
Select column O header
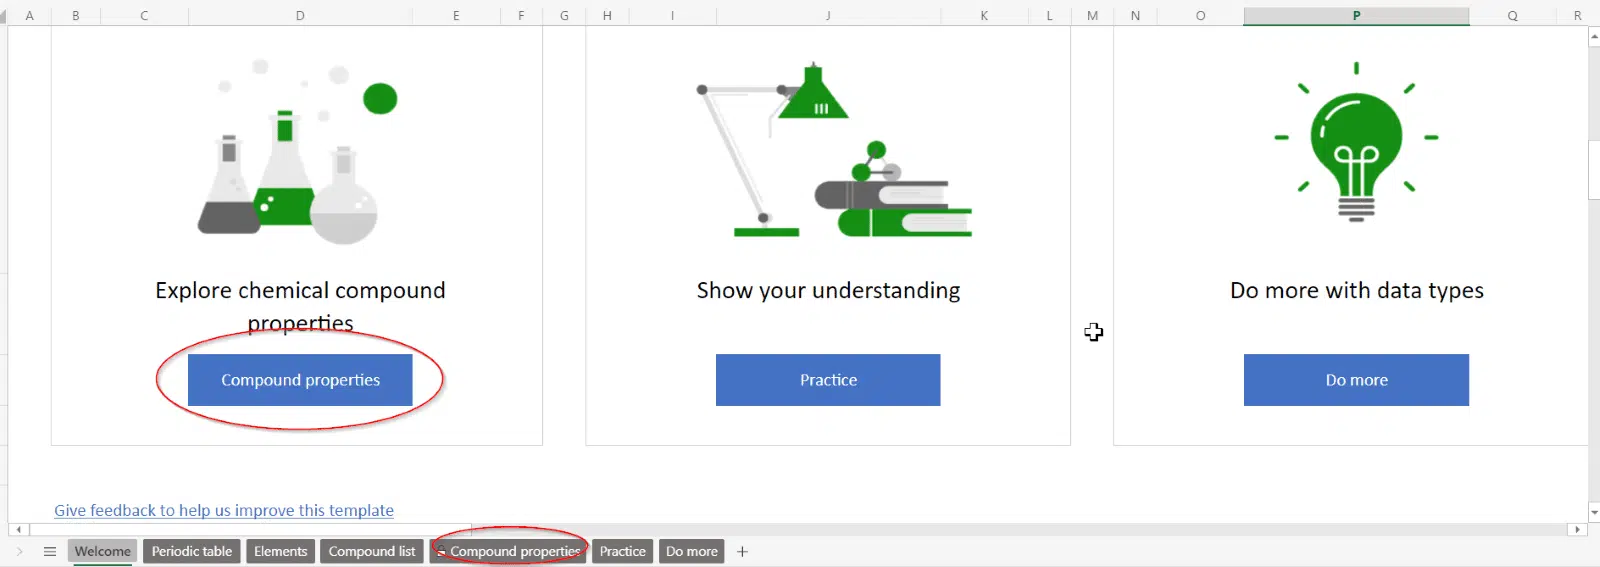click(x=1200, y=15)
